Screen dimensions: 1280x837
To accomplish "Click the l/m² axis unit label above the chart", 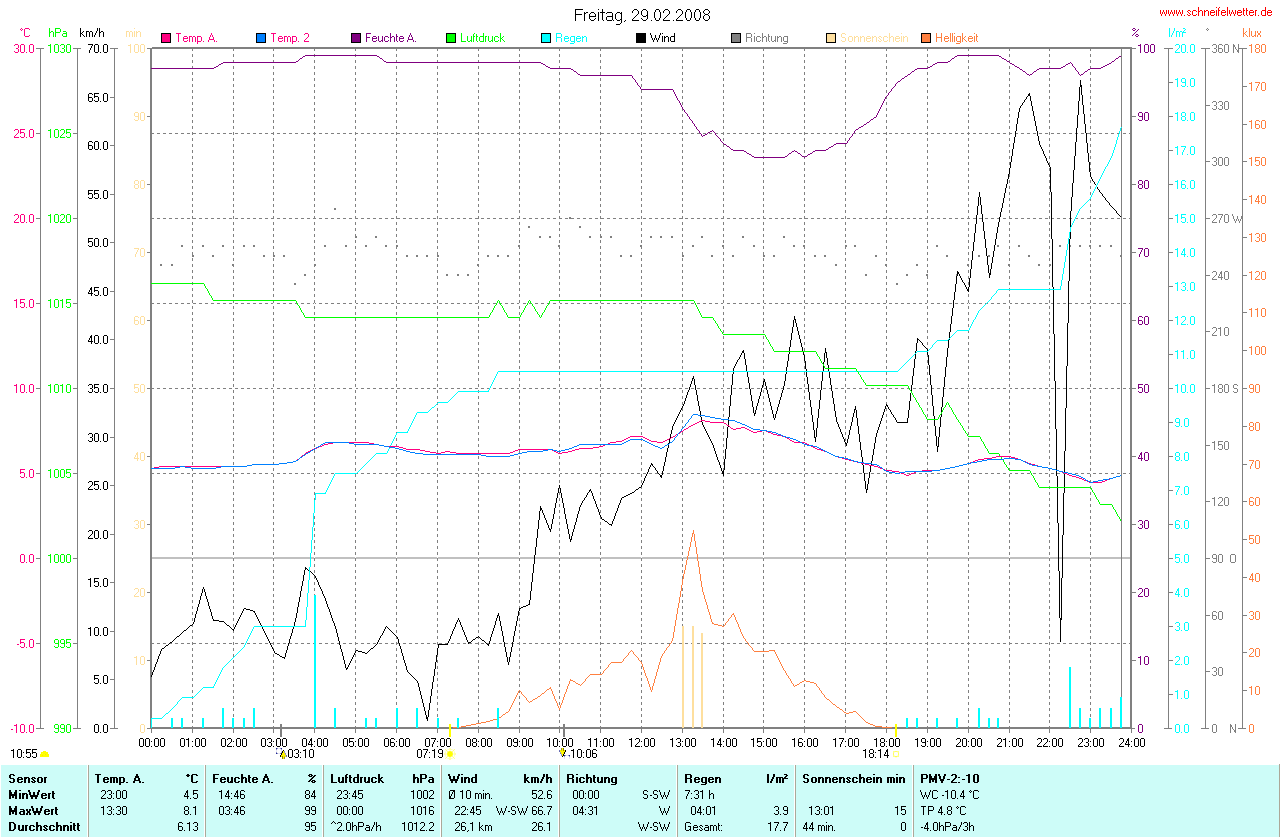I will (x=1176, y=33).
